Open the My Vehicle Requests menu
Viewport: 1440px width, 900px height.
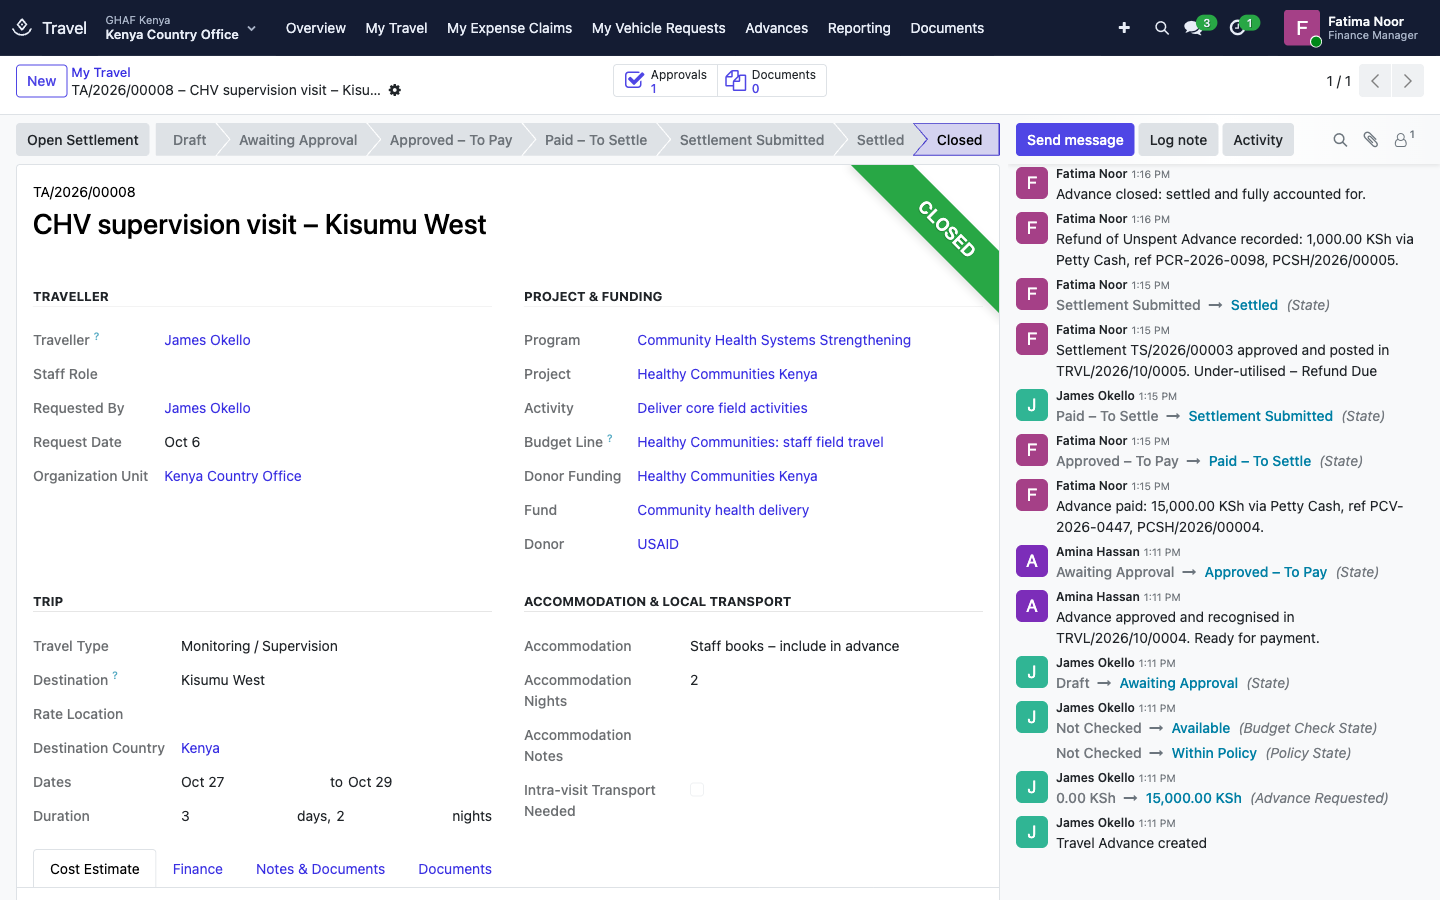pyautogui.click(x=659, y=28)
